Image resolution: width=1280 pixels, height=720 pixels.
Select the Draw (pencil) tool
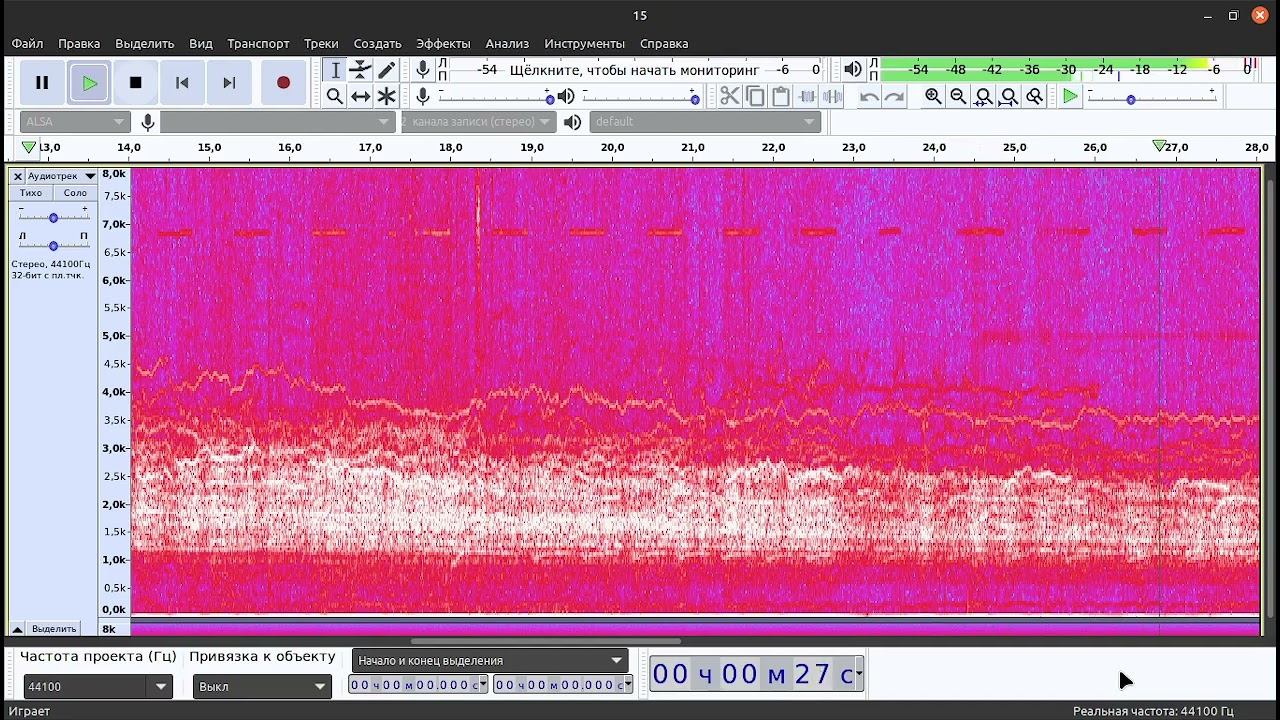(x=386, y=70)
